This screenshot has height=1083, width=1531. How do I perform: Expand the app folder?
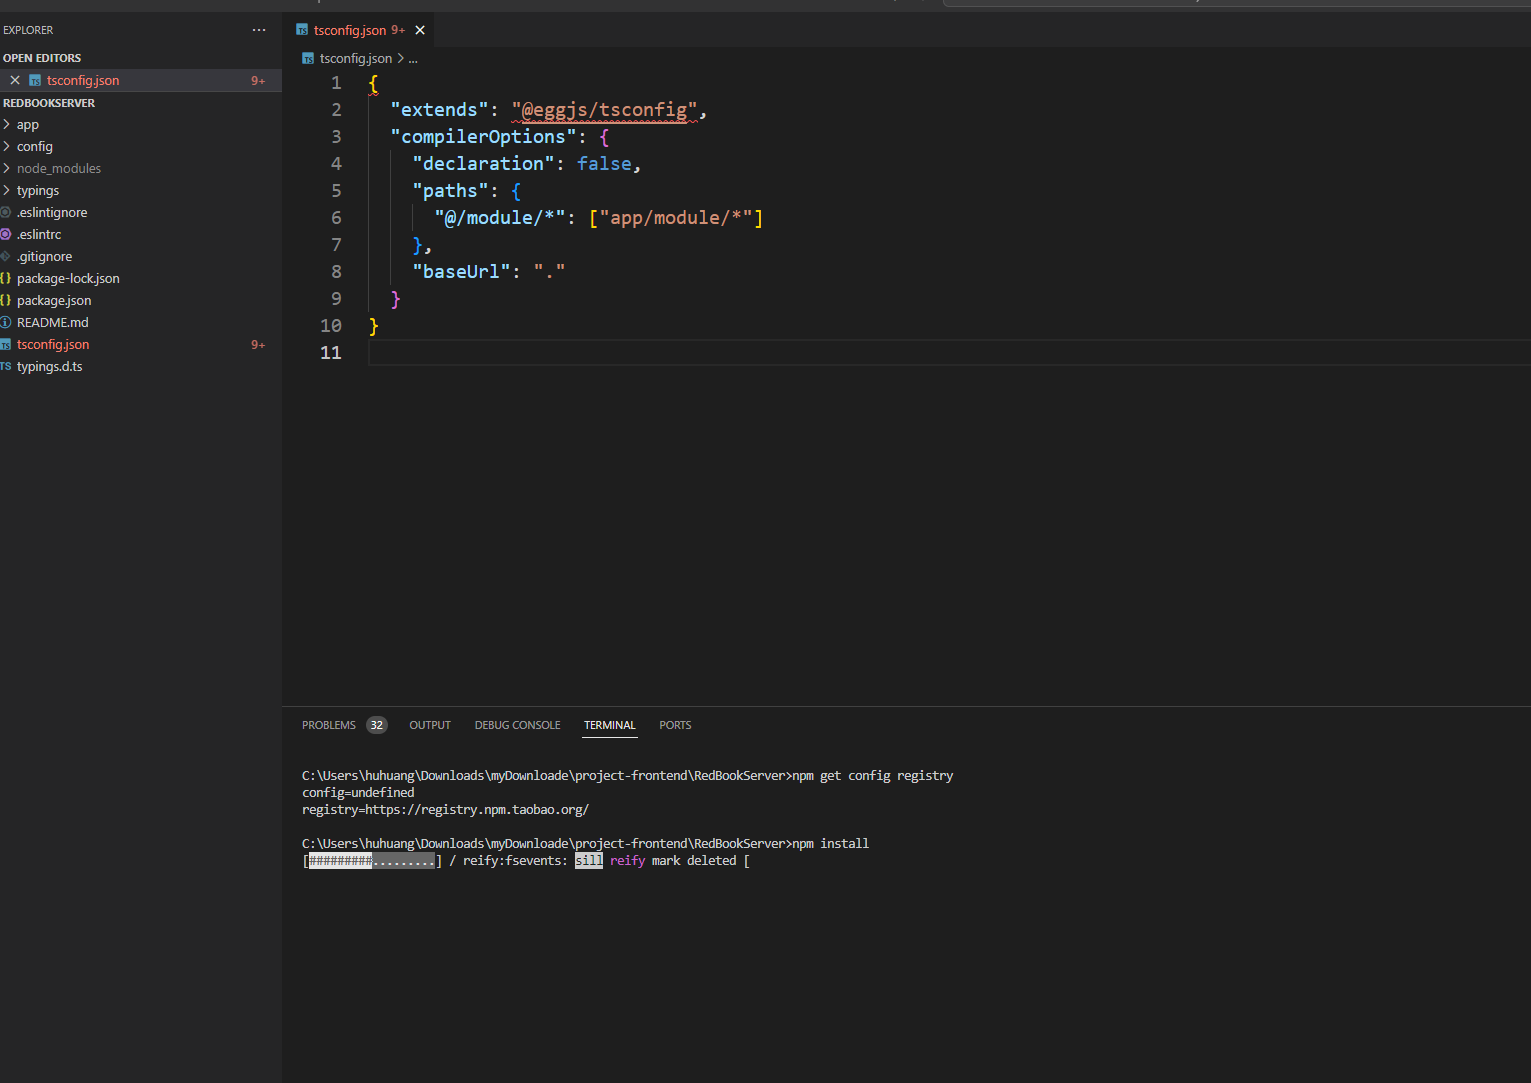(7, 124)
